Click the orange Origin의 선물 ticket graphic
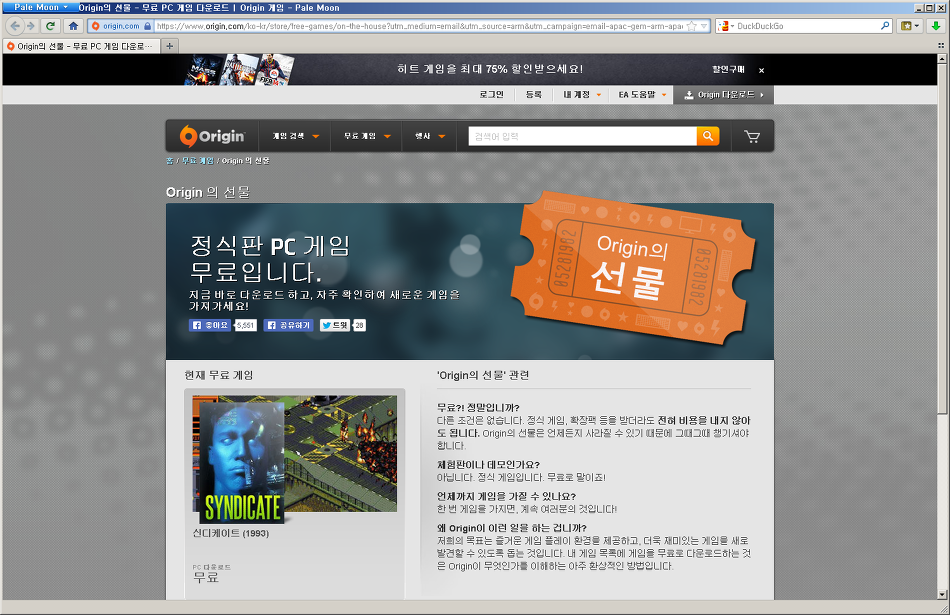This screenshot has width=950, height=615. tap(633, 268)
